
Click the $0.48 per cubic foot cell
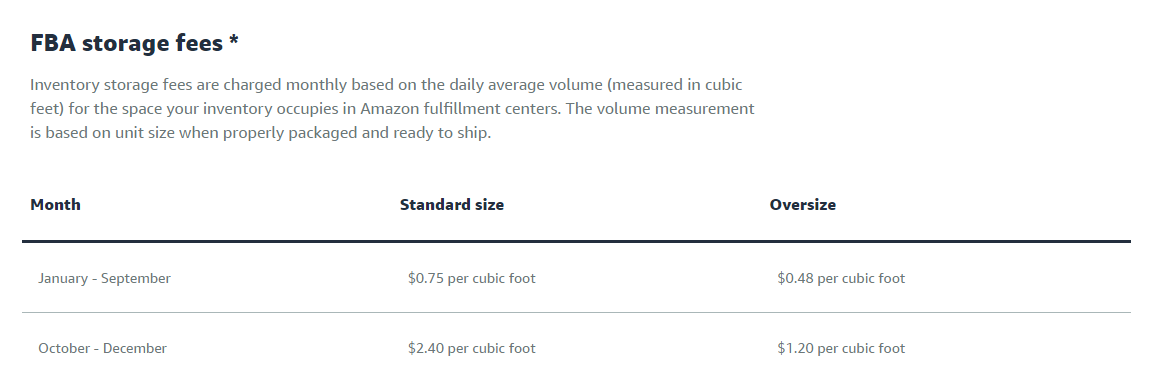pyautogui.click(x=841, y=279)
